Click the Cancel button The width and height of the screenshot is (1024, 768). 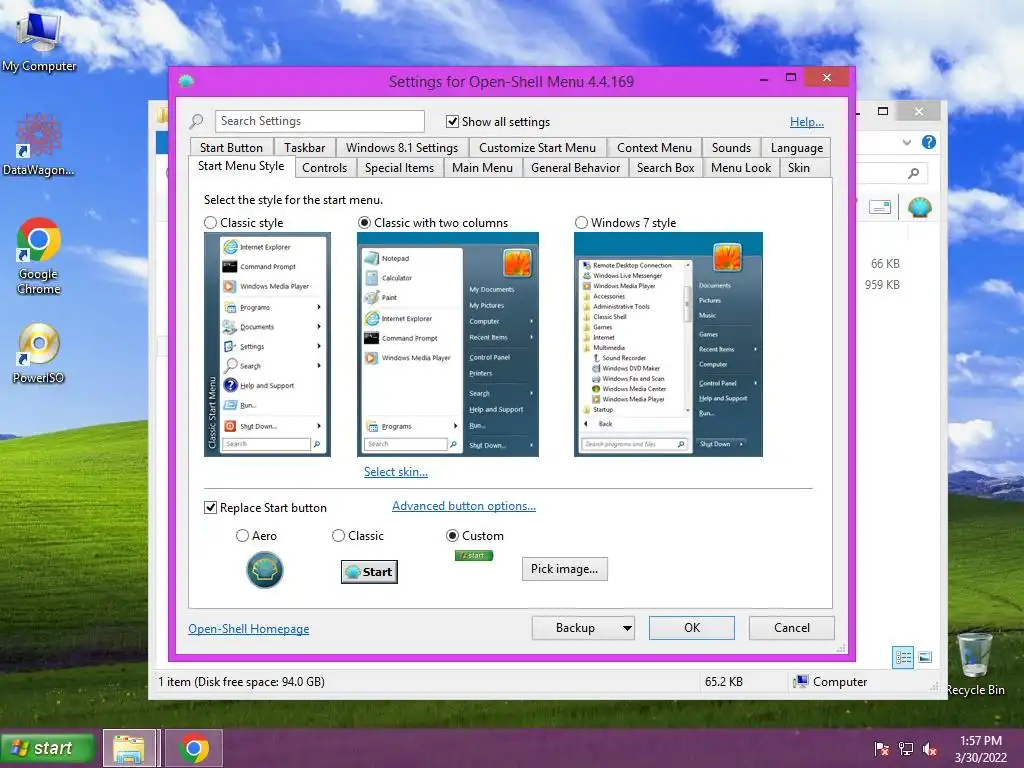[x=792, y=628]
